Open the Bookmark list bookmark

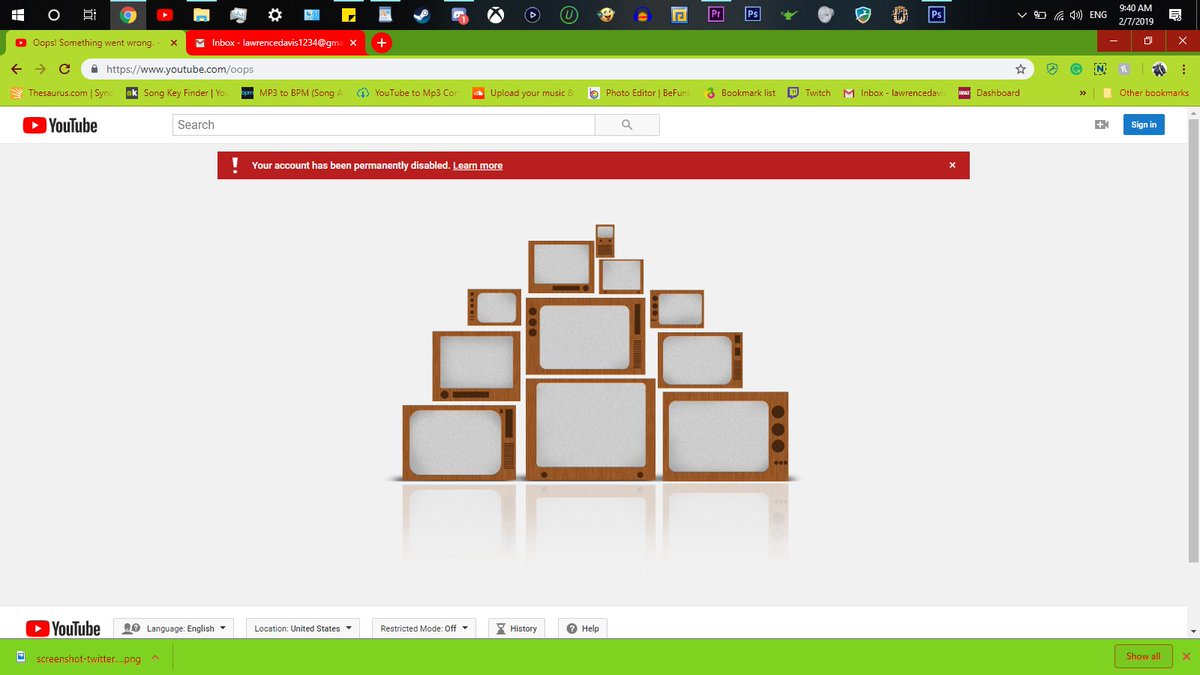pyautogui.click(x=740, y=93)
